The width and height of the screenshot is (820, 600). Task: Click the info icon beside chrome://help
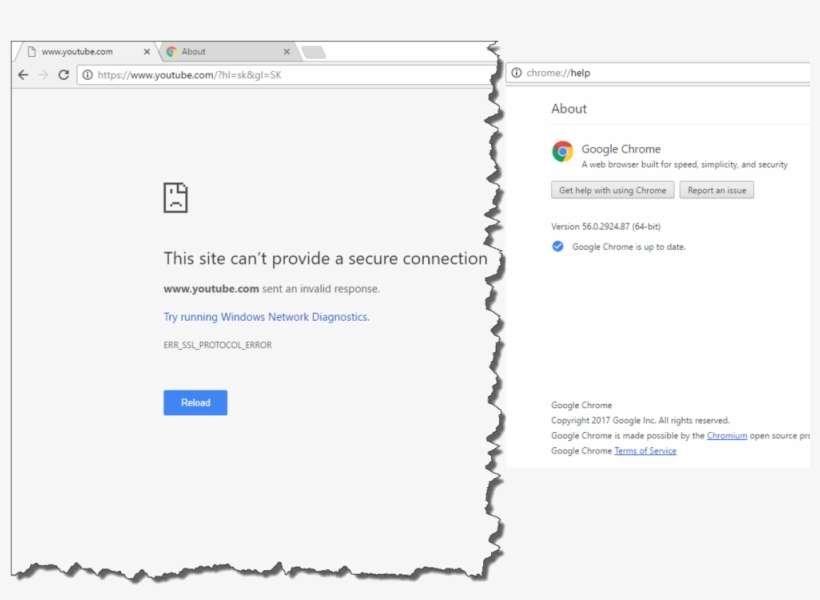[x=518, y=72]
